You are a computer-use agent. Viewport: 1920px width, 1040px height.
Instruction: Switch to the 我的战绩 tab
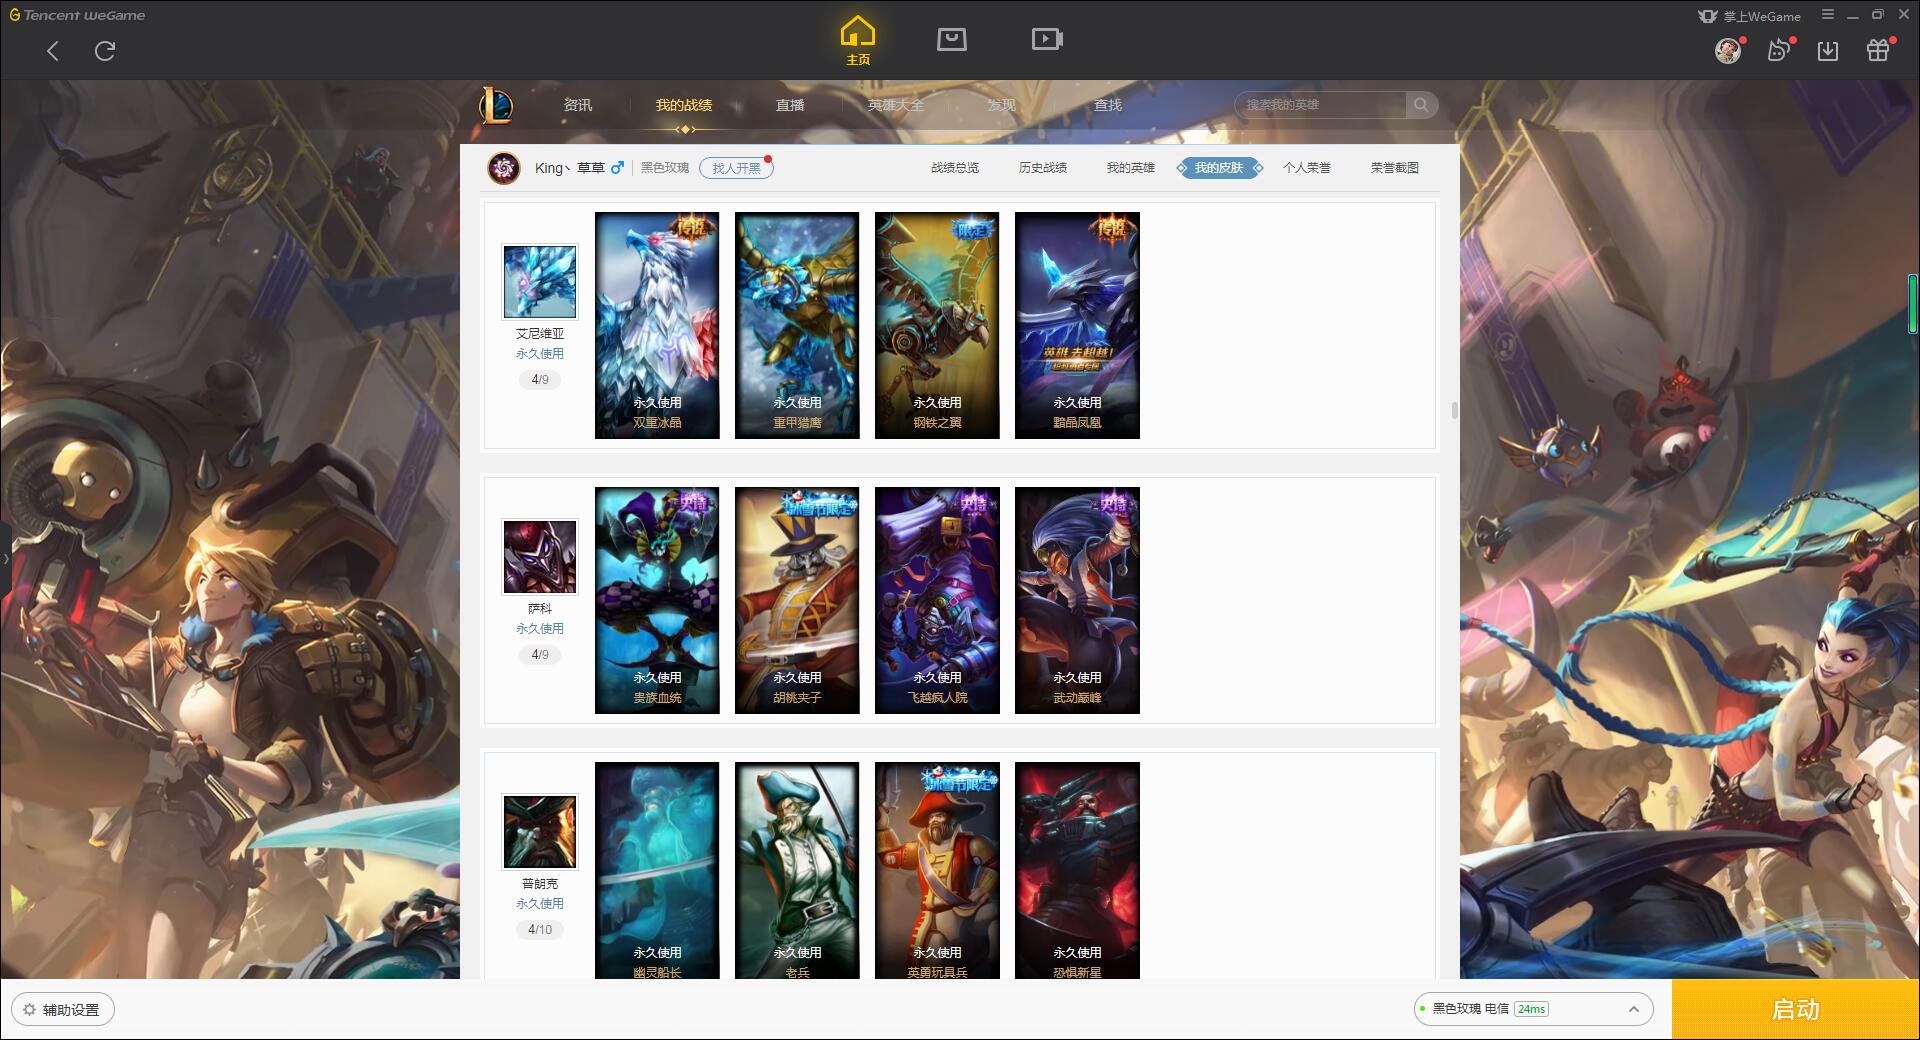point(684,105)
